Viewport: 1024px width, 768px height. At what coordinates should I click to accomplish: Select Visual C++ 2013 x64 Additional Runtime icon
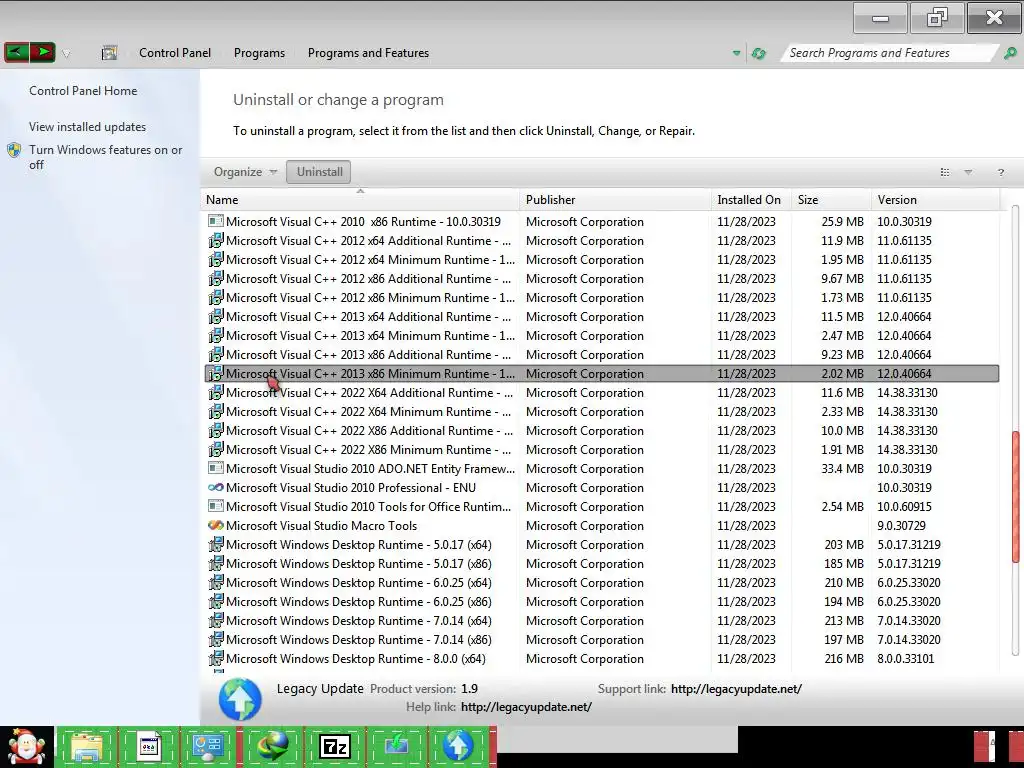coord(216,317)
